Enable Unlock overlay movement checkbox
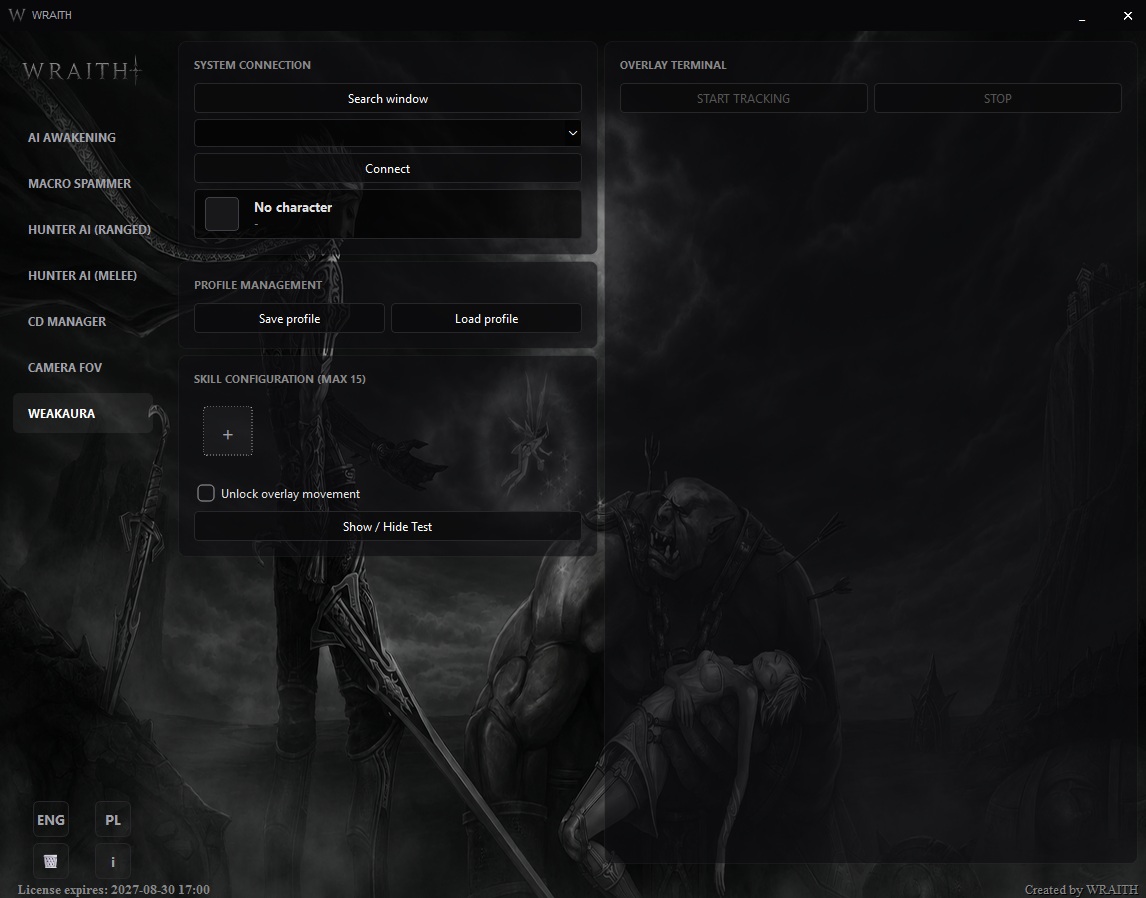The height and width of the screenshot is (898, 1146). coord(205,493)
